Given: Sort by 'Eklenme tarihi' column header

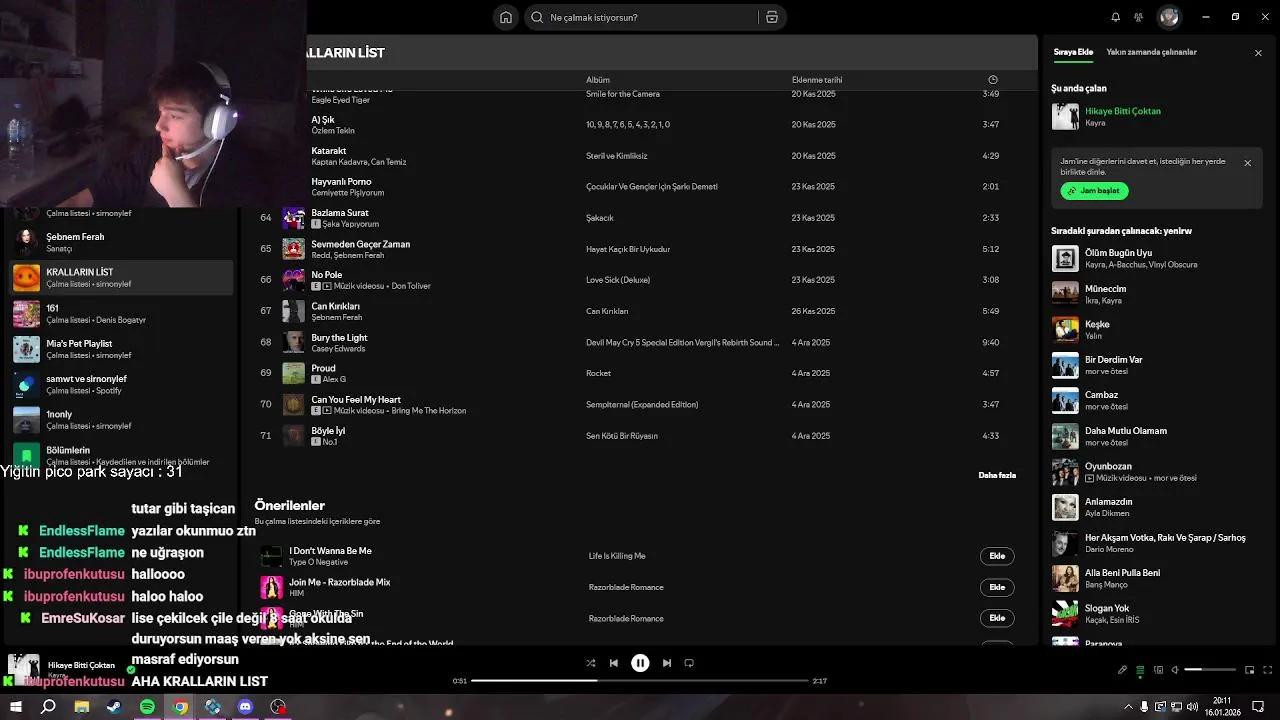Looking at the screenshot, I should 817,80.
